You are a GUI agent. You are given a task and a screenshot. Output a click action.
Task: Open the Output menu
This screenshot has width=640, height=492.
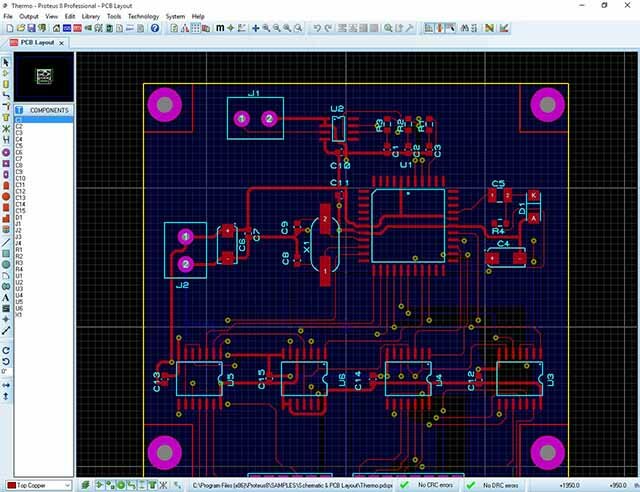[29, 16]
